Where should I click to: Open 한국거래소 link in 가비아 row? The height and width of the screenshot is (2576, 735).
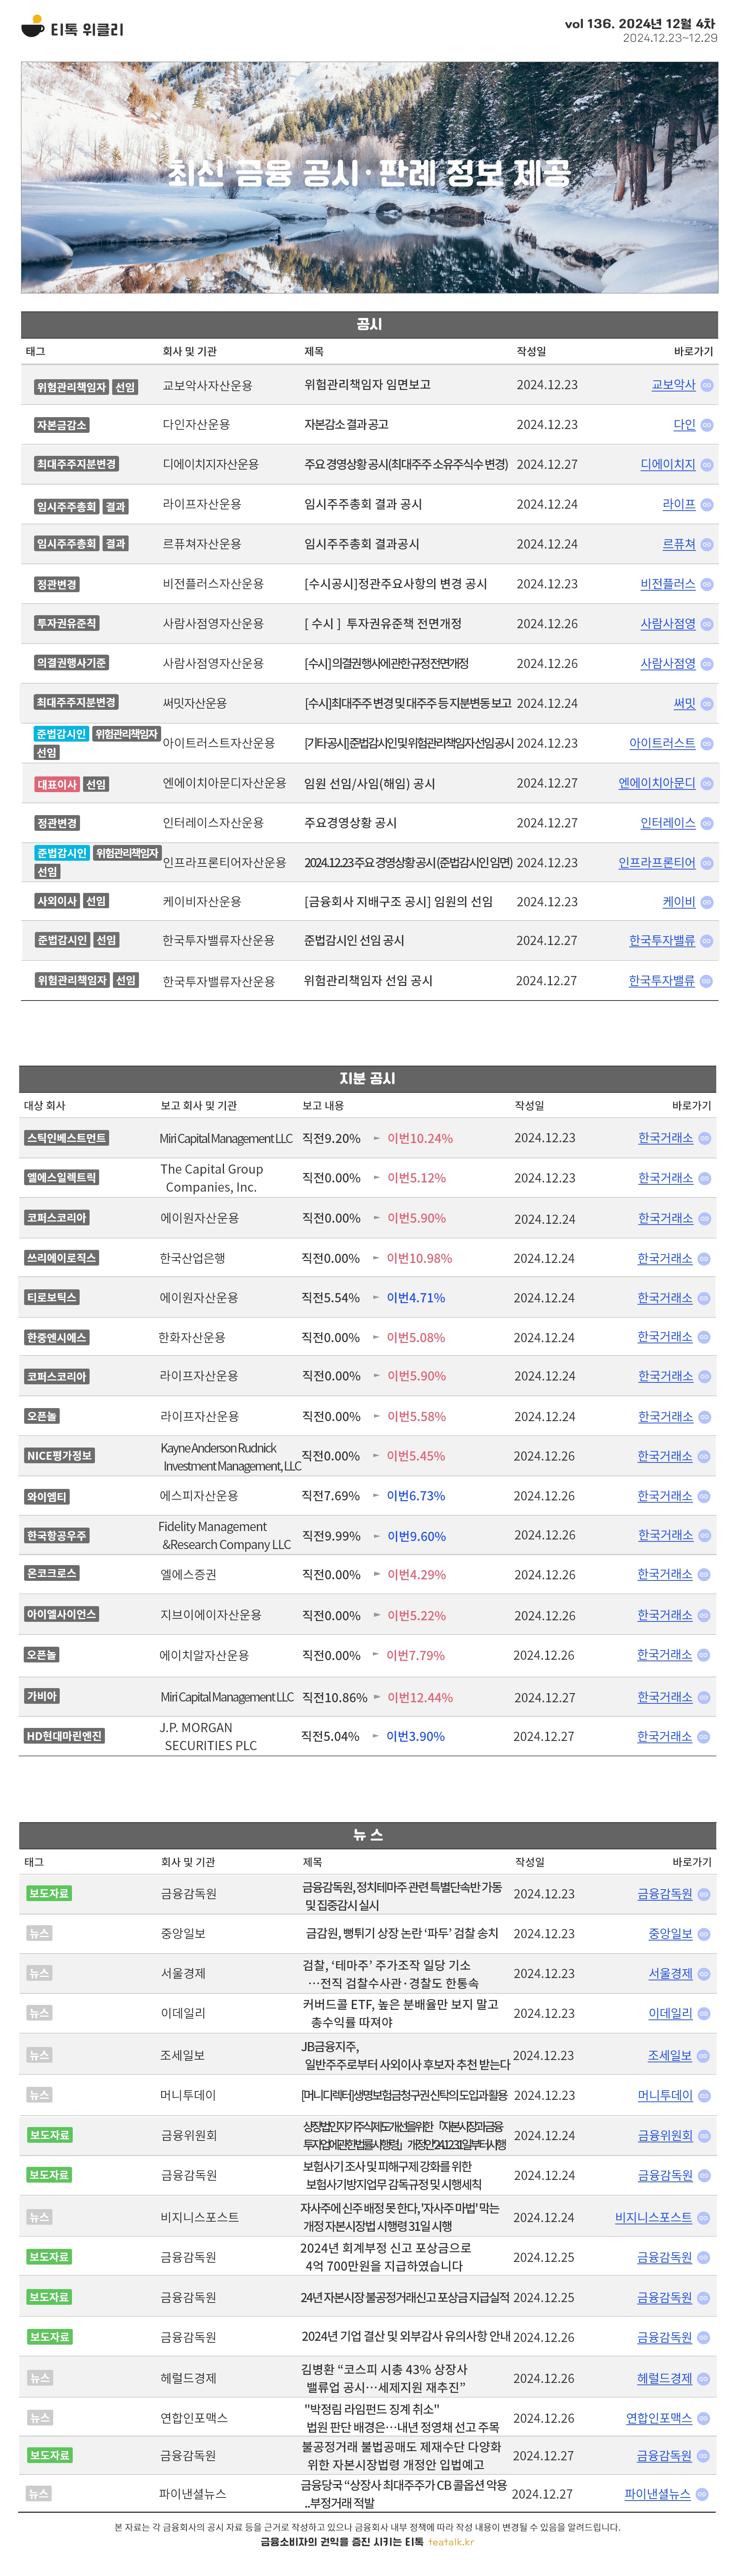[665, 1697]
